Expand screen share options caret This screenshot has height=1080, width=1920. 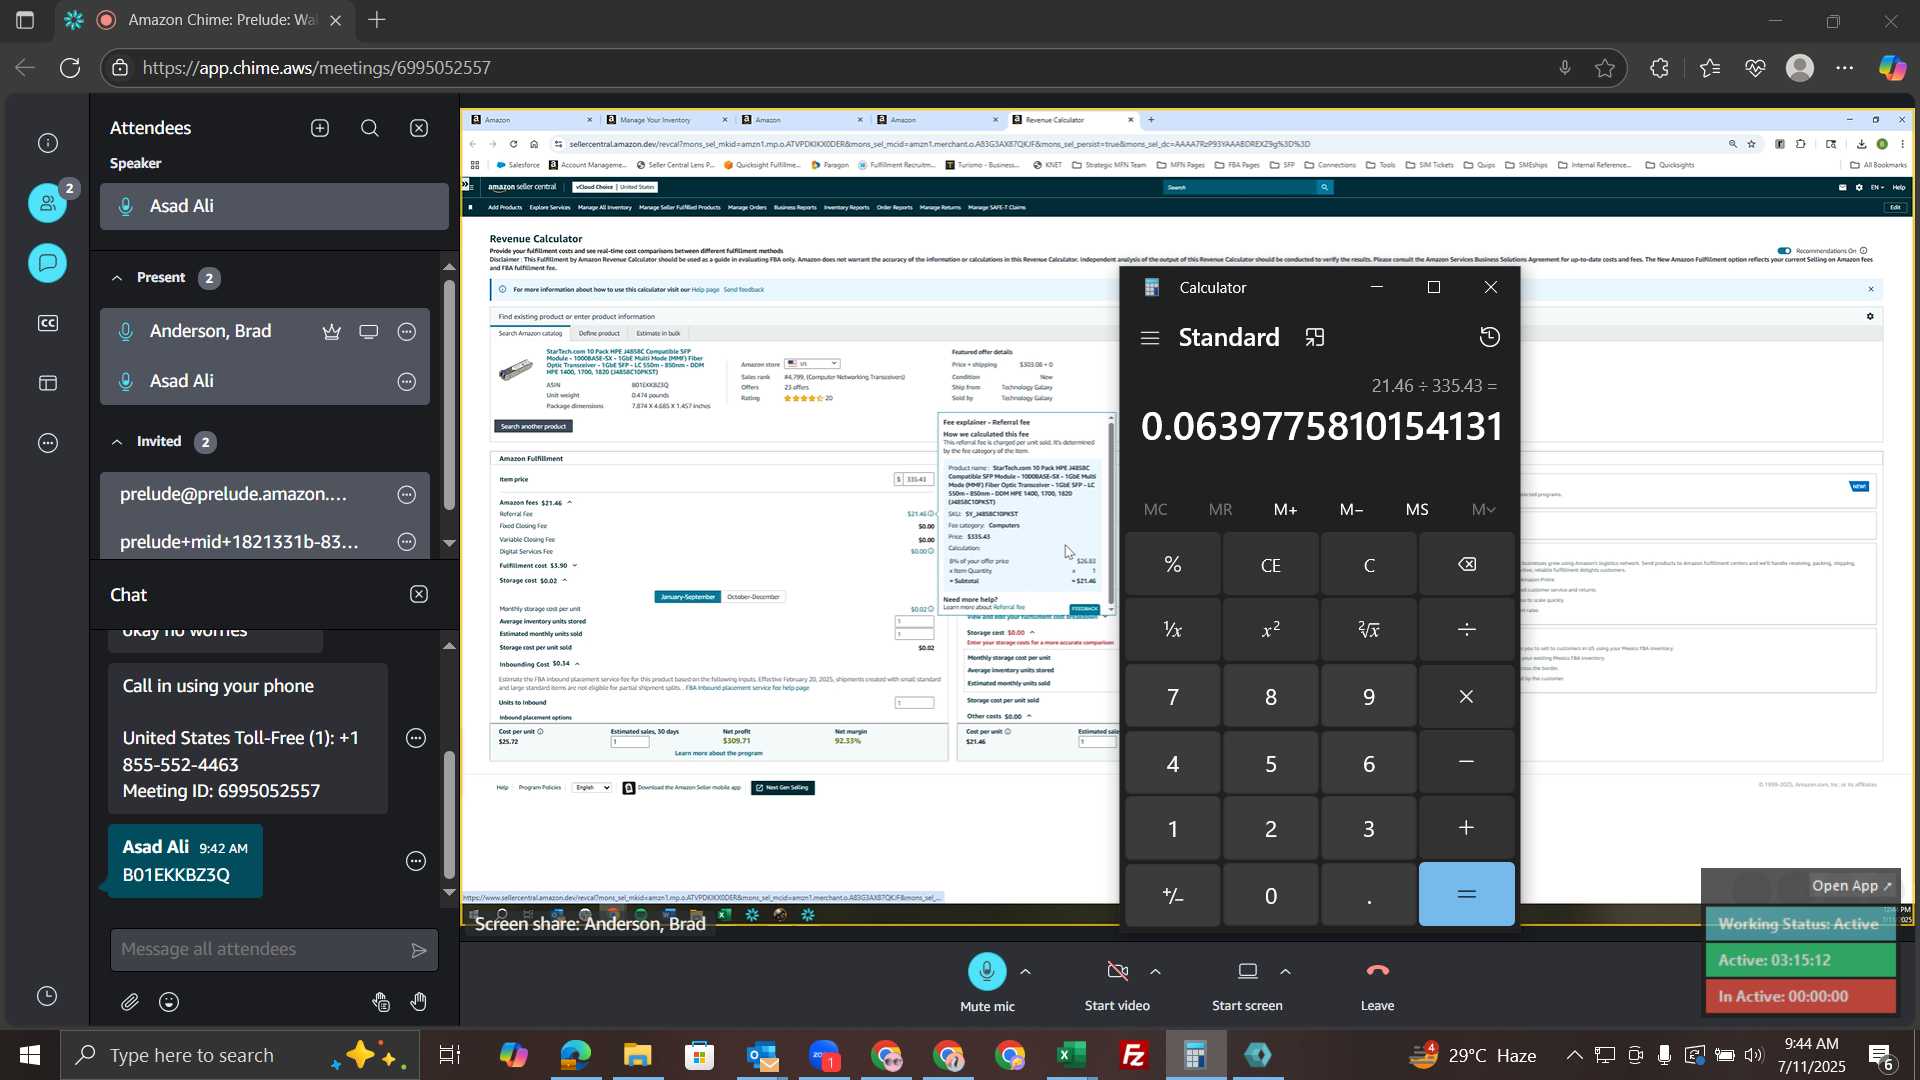tap(1285, 972)
